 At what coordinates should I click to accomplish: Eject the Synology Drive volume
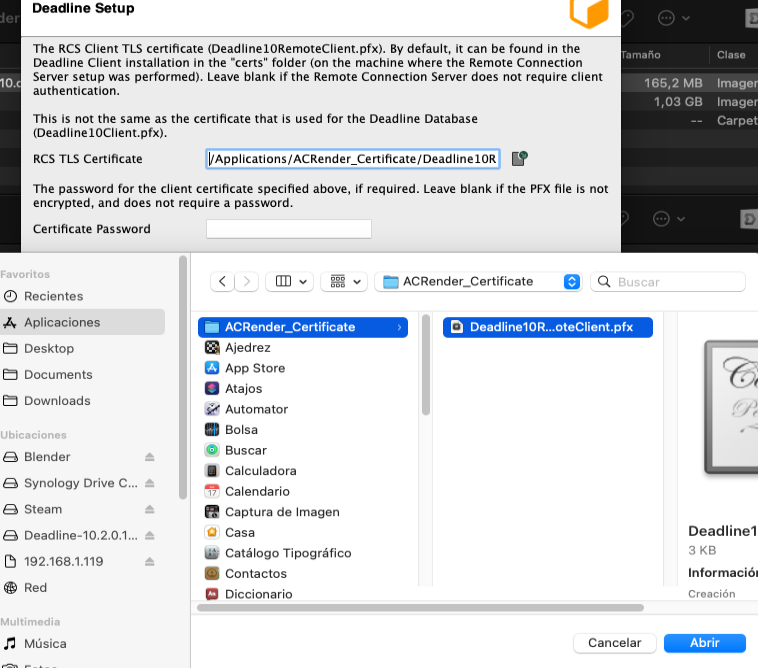(149, 483)
